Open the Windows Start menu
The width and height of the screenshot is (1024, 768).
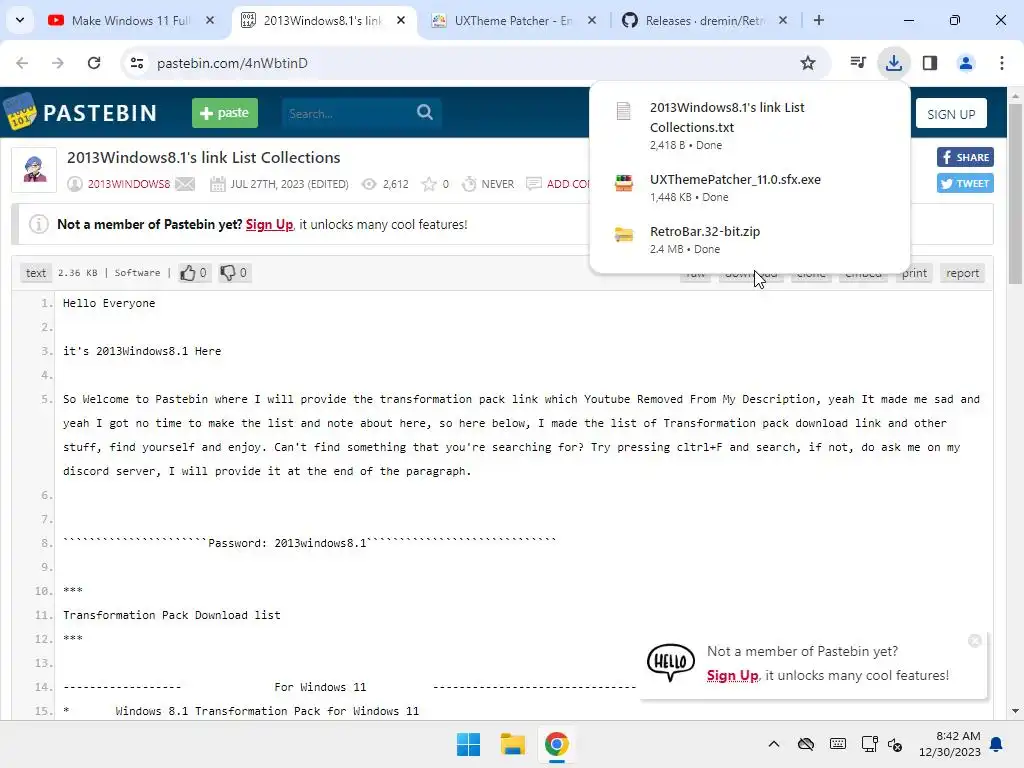[x=468, y=744]
